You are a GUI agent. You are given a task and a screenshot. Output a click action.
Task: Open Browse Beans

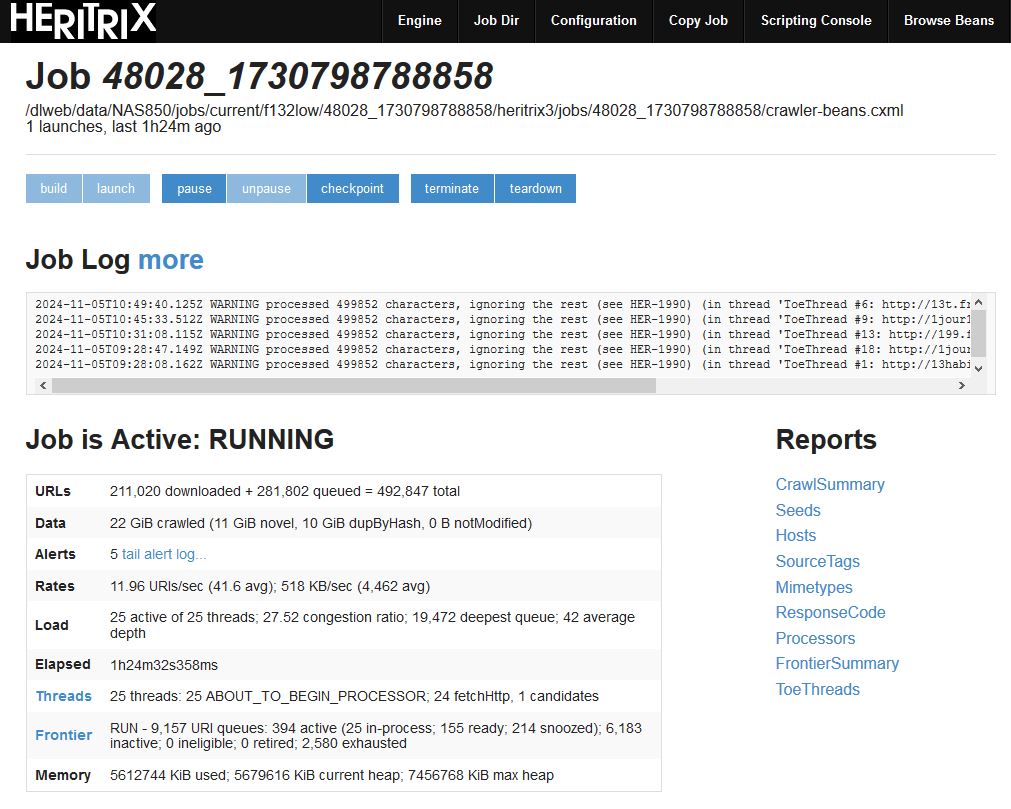click(x=949, y=21)
